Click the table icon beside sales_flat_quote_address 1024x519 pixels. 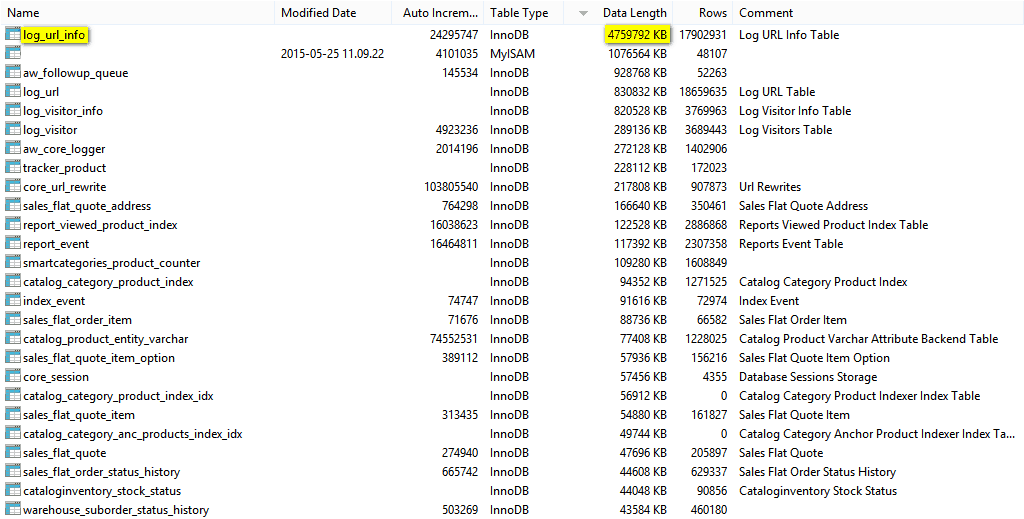(x=12, y=206)
